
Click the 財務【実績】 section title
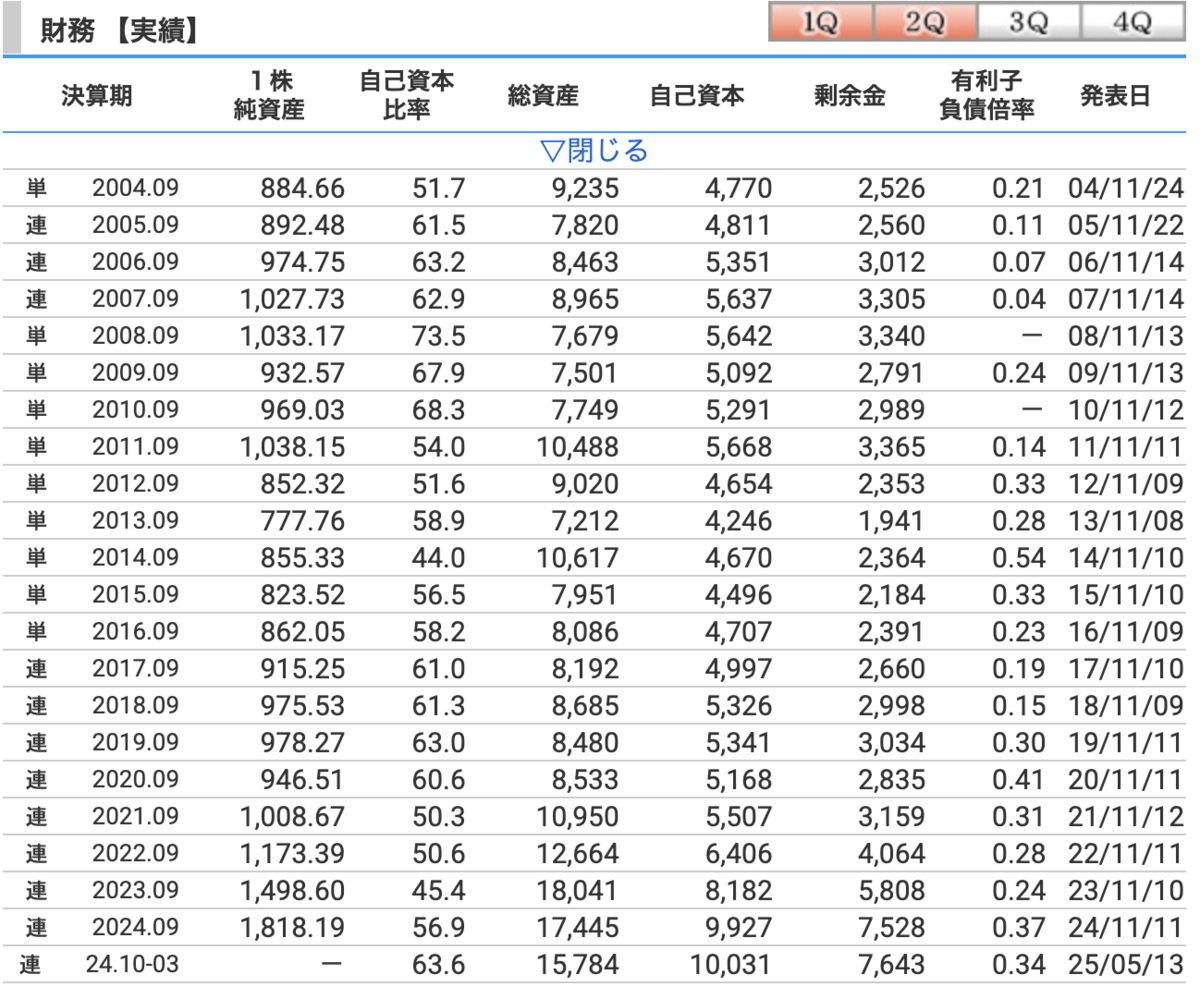pyautogui.click(x=118, y=32)
